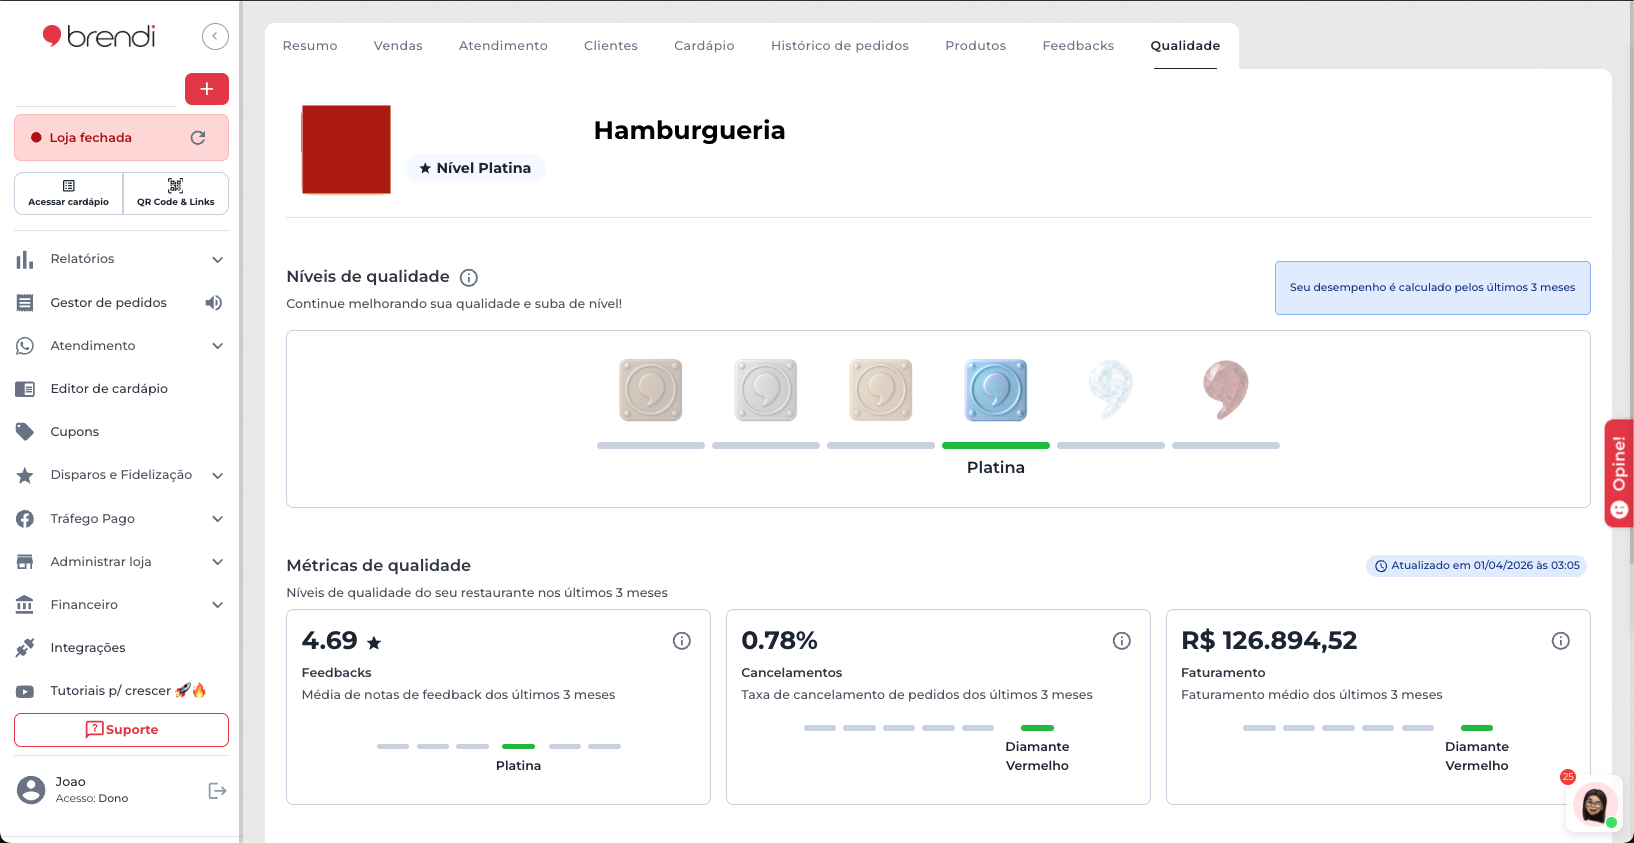Viewport: 1634px width, 843px height.
Task: Click the gold level badge
Action: (x=881, y=390)
